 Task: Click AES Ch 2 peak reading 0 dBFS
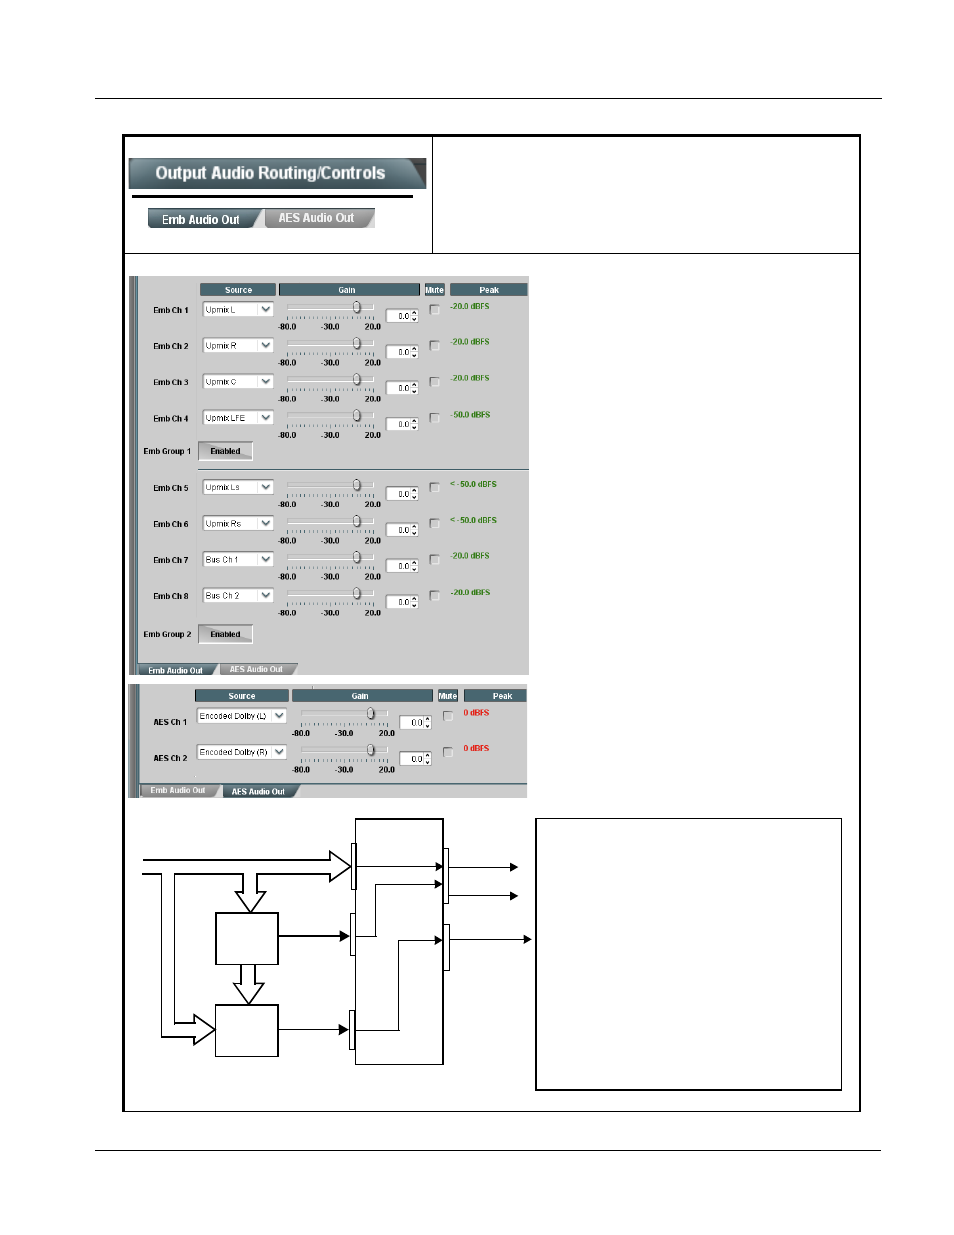[476, 748]
